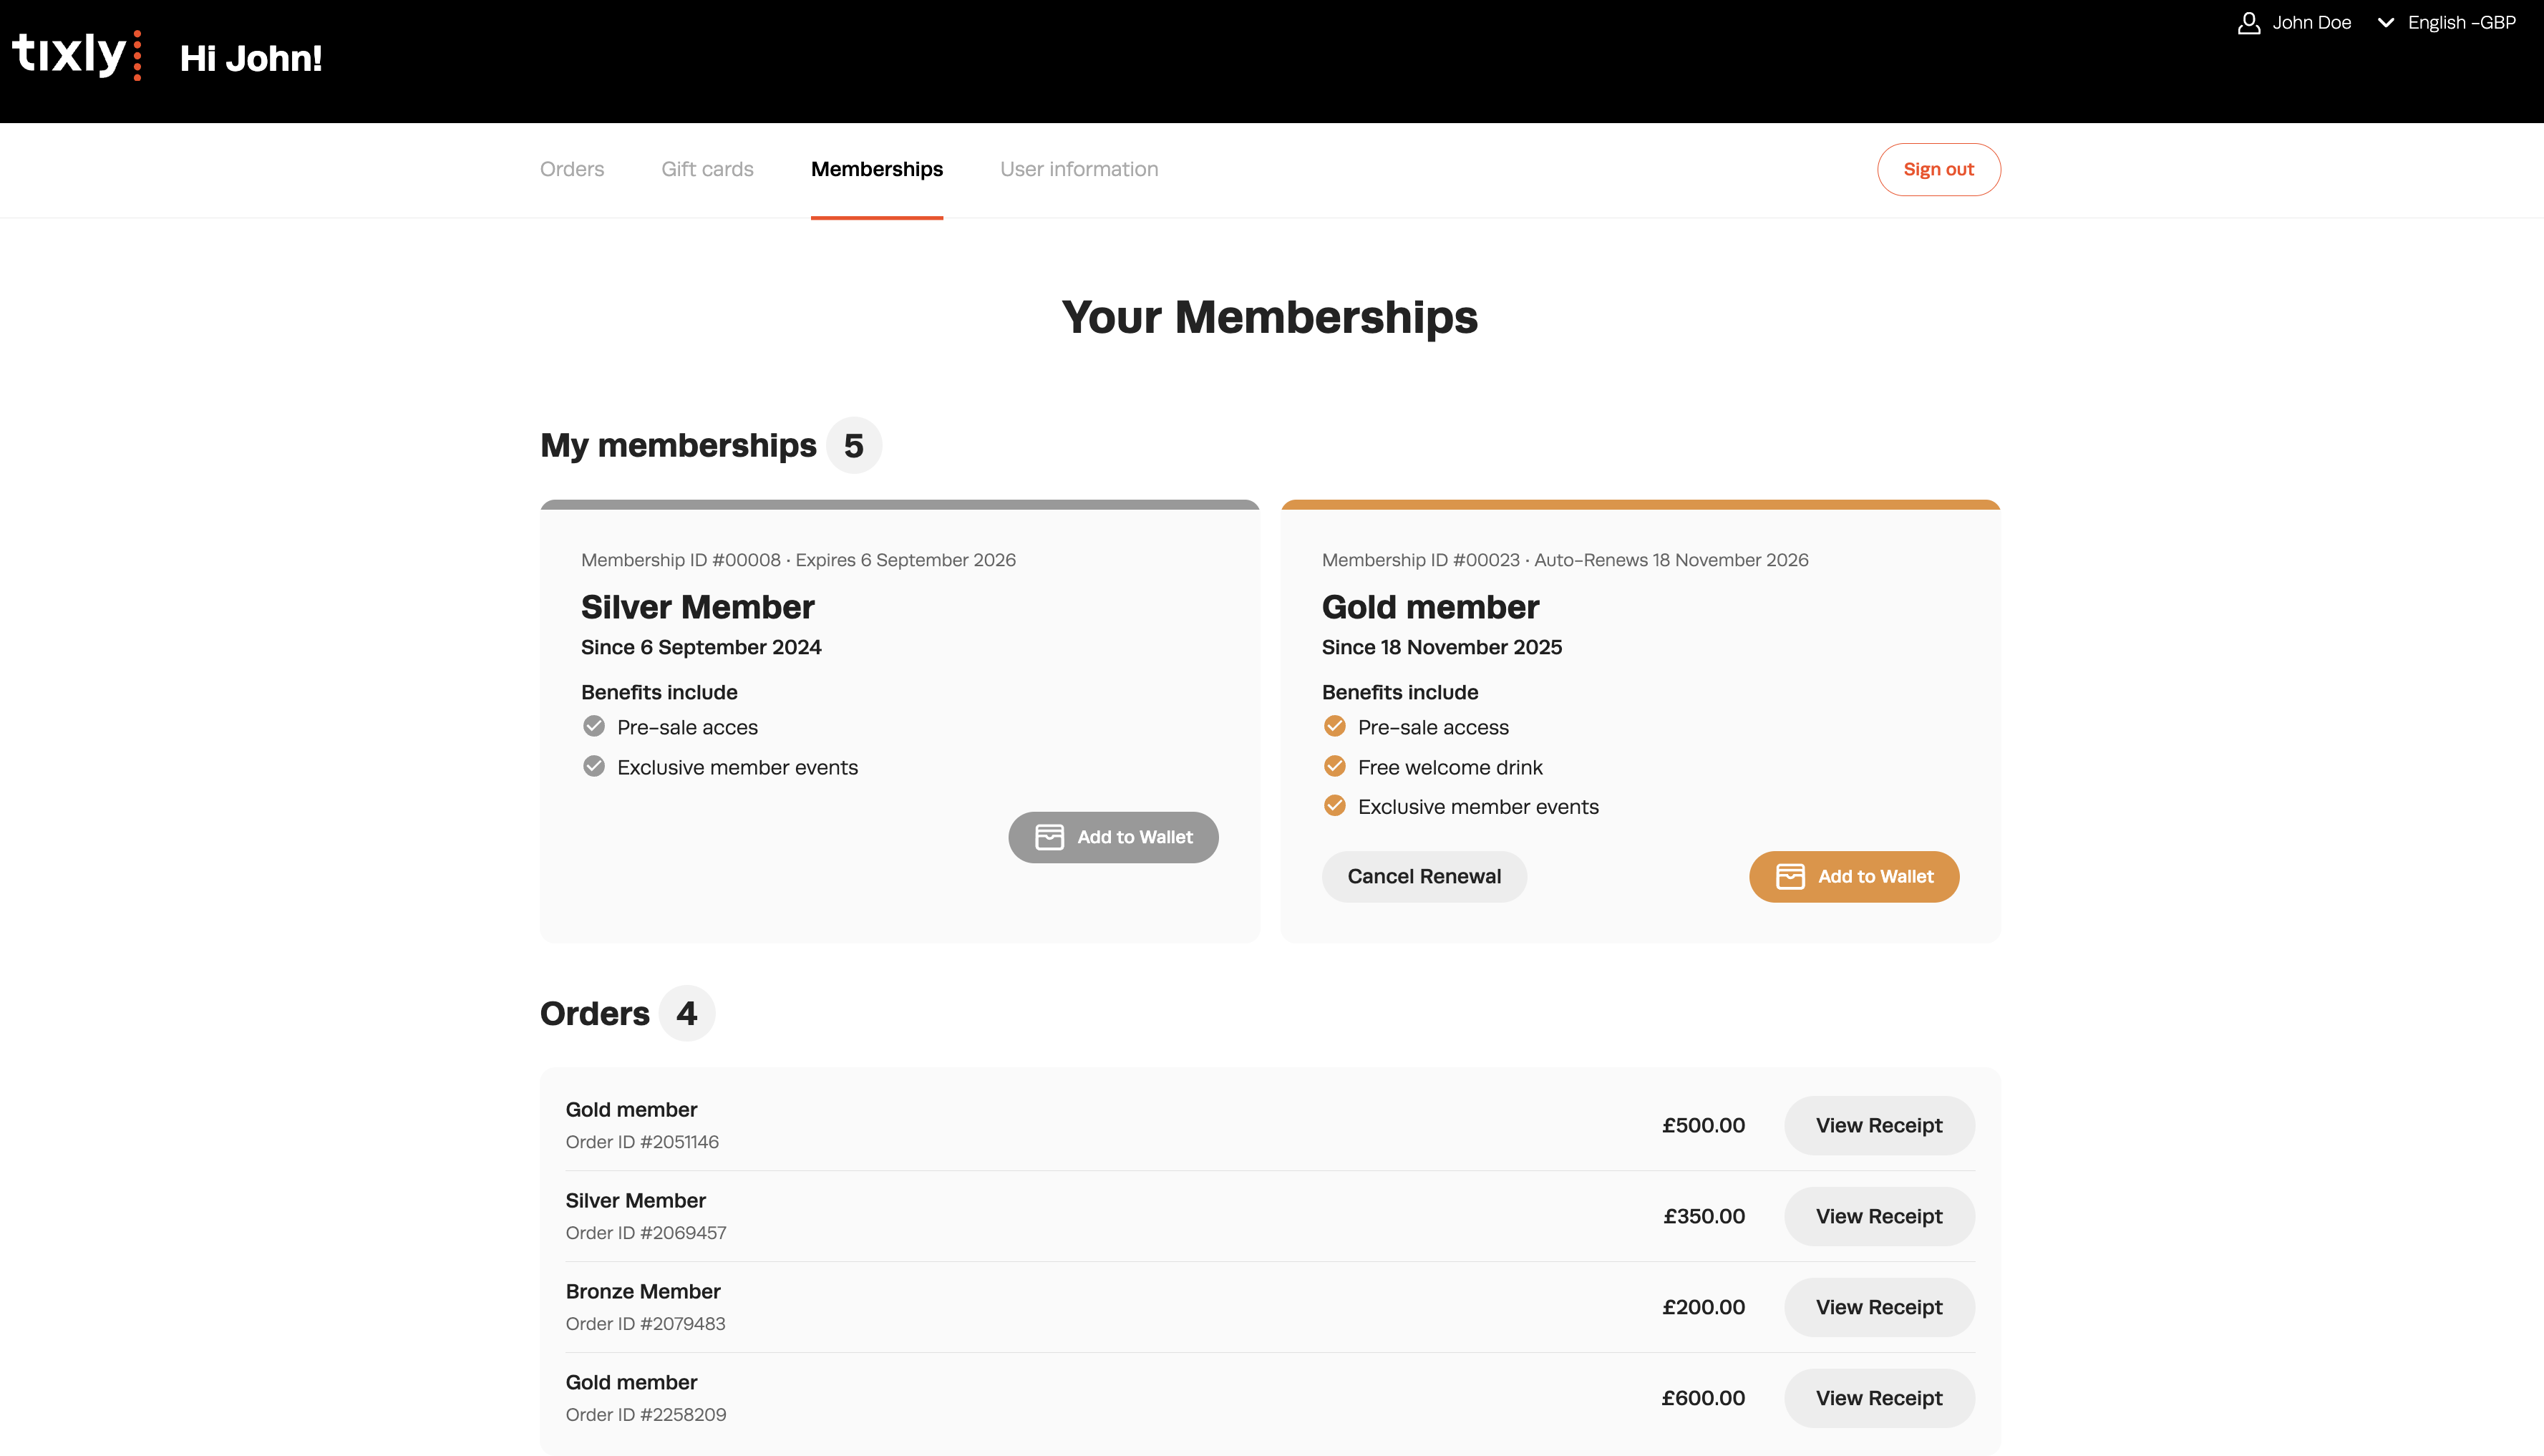Click wallet icon on Gold member card
This screenshot has width=2544, height=1456.
(1789, 877)
